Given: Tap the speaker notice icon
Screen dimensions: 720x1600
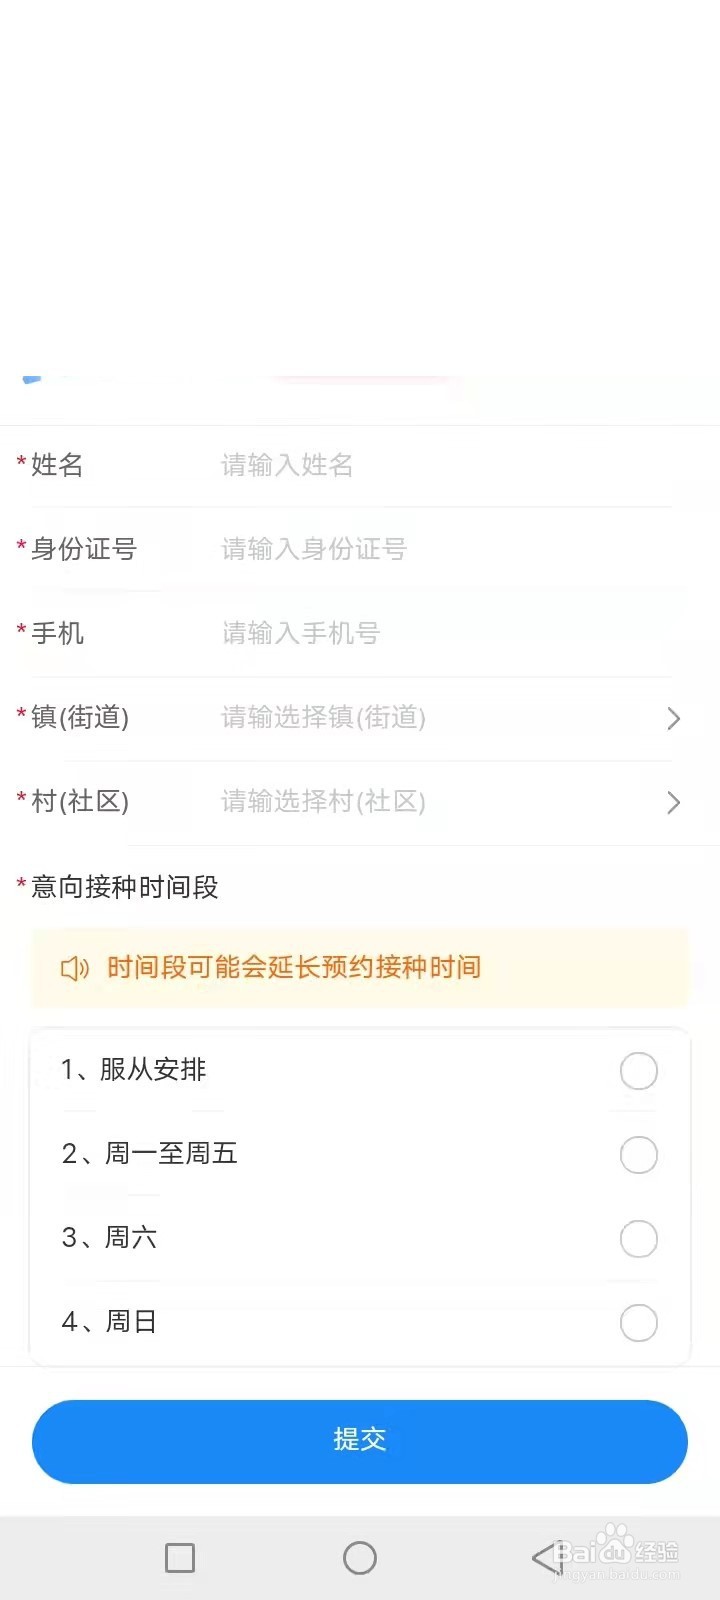Looking at the screenshot, I should [x=75, y=968].
